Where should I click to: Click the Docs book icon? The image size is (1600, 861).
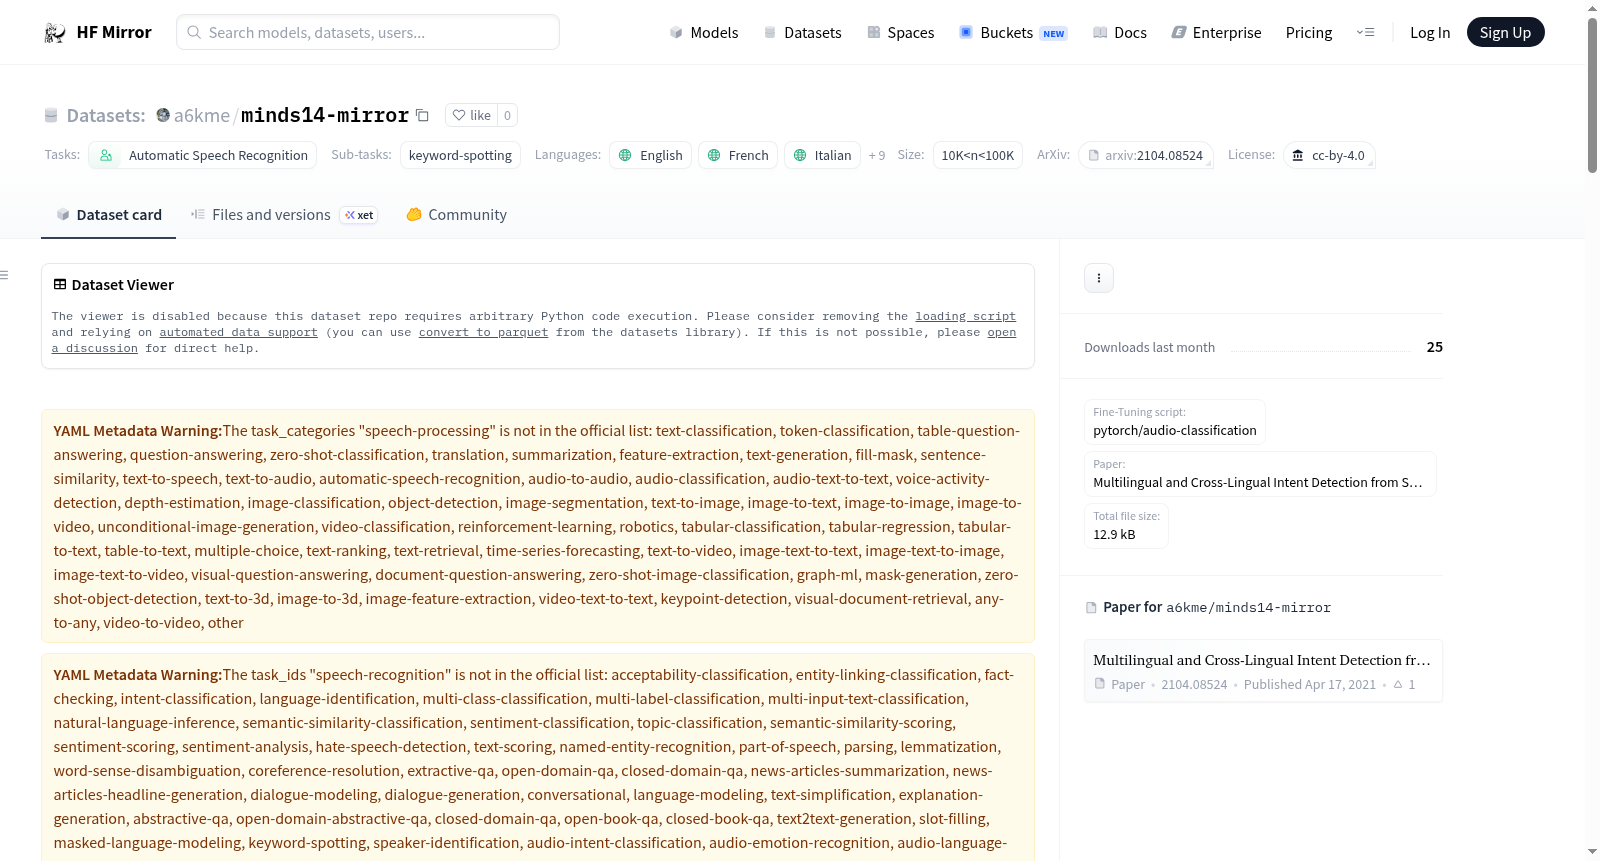tap(1100, 32)
